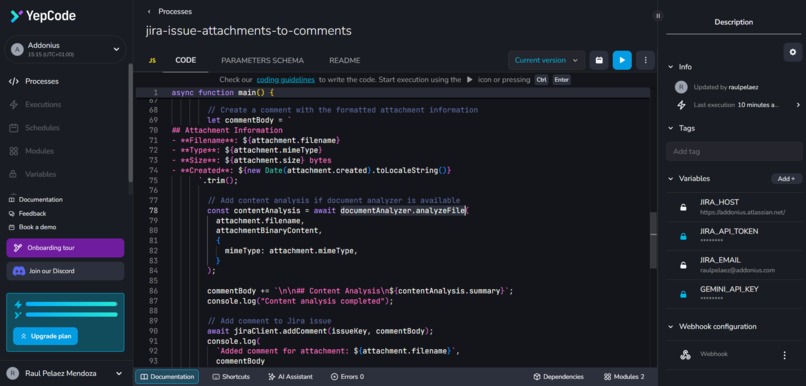Open Schedules section
Viewport: 806px width, 386px height.
point(42,127)
